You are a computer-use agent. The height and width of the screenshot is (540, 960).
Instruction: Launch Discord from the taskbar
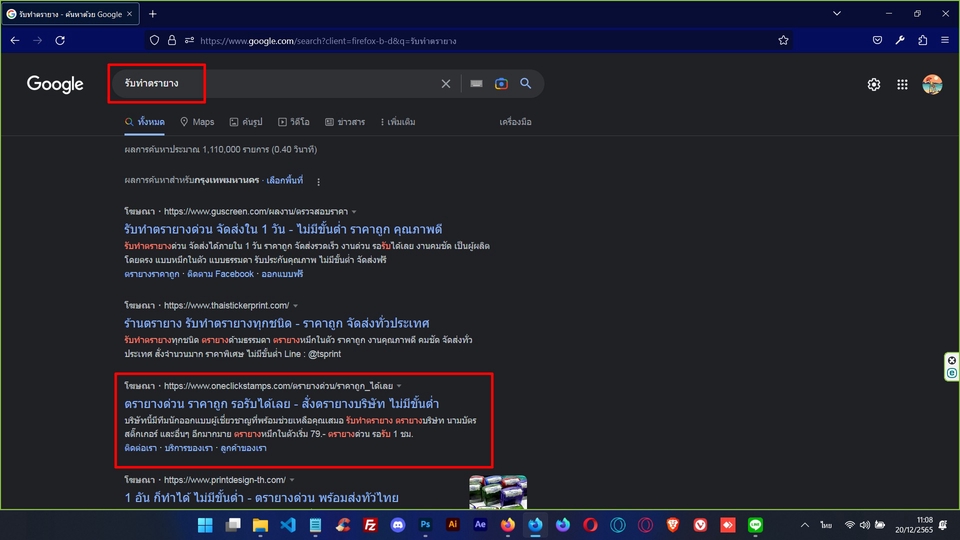click(x=398, y=525)
